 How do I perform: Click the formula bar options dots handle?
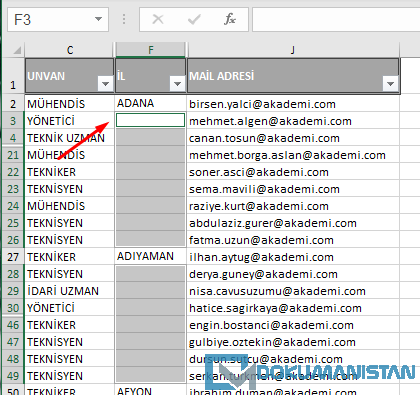(x=124, y=19)
